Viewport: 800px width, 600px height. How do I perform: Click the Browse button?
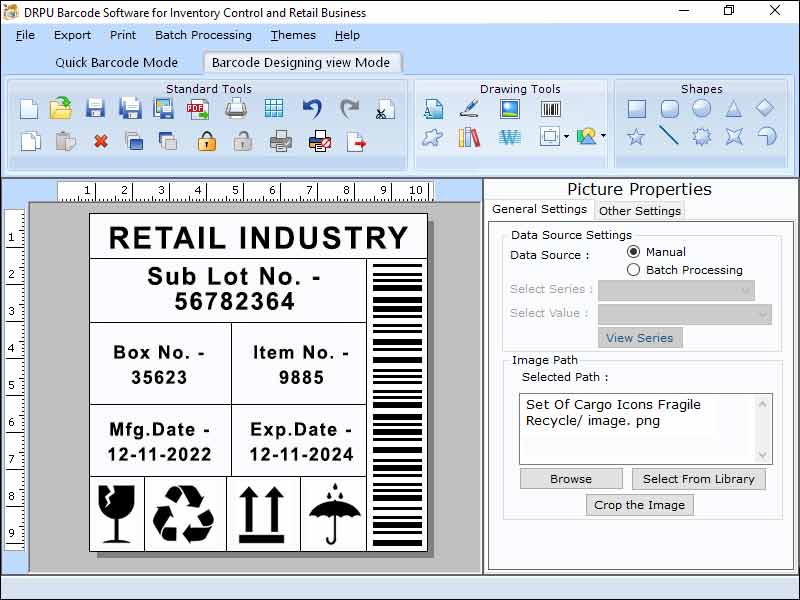[x=571, y=479]
